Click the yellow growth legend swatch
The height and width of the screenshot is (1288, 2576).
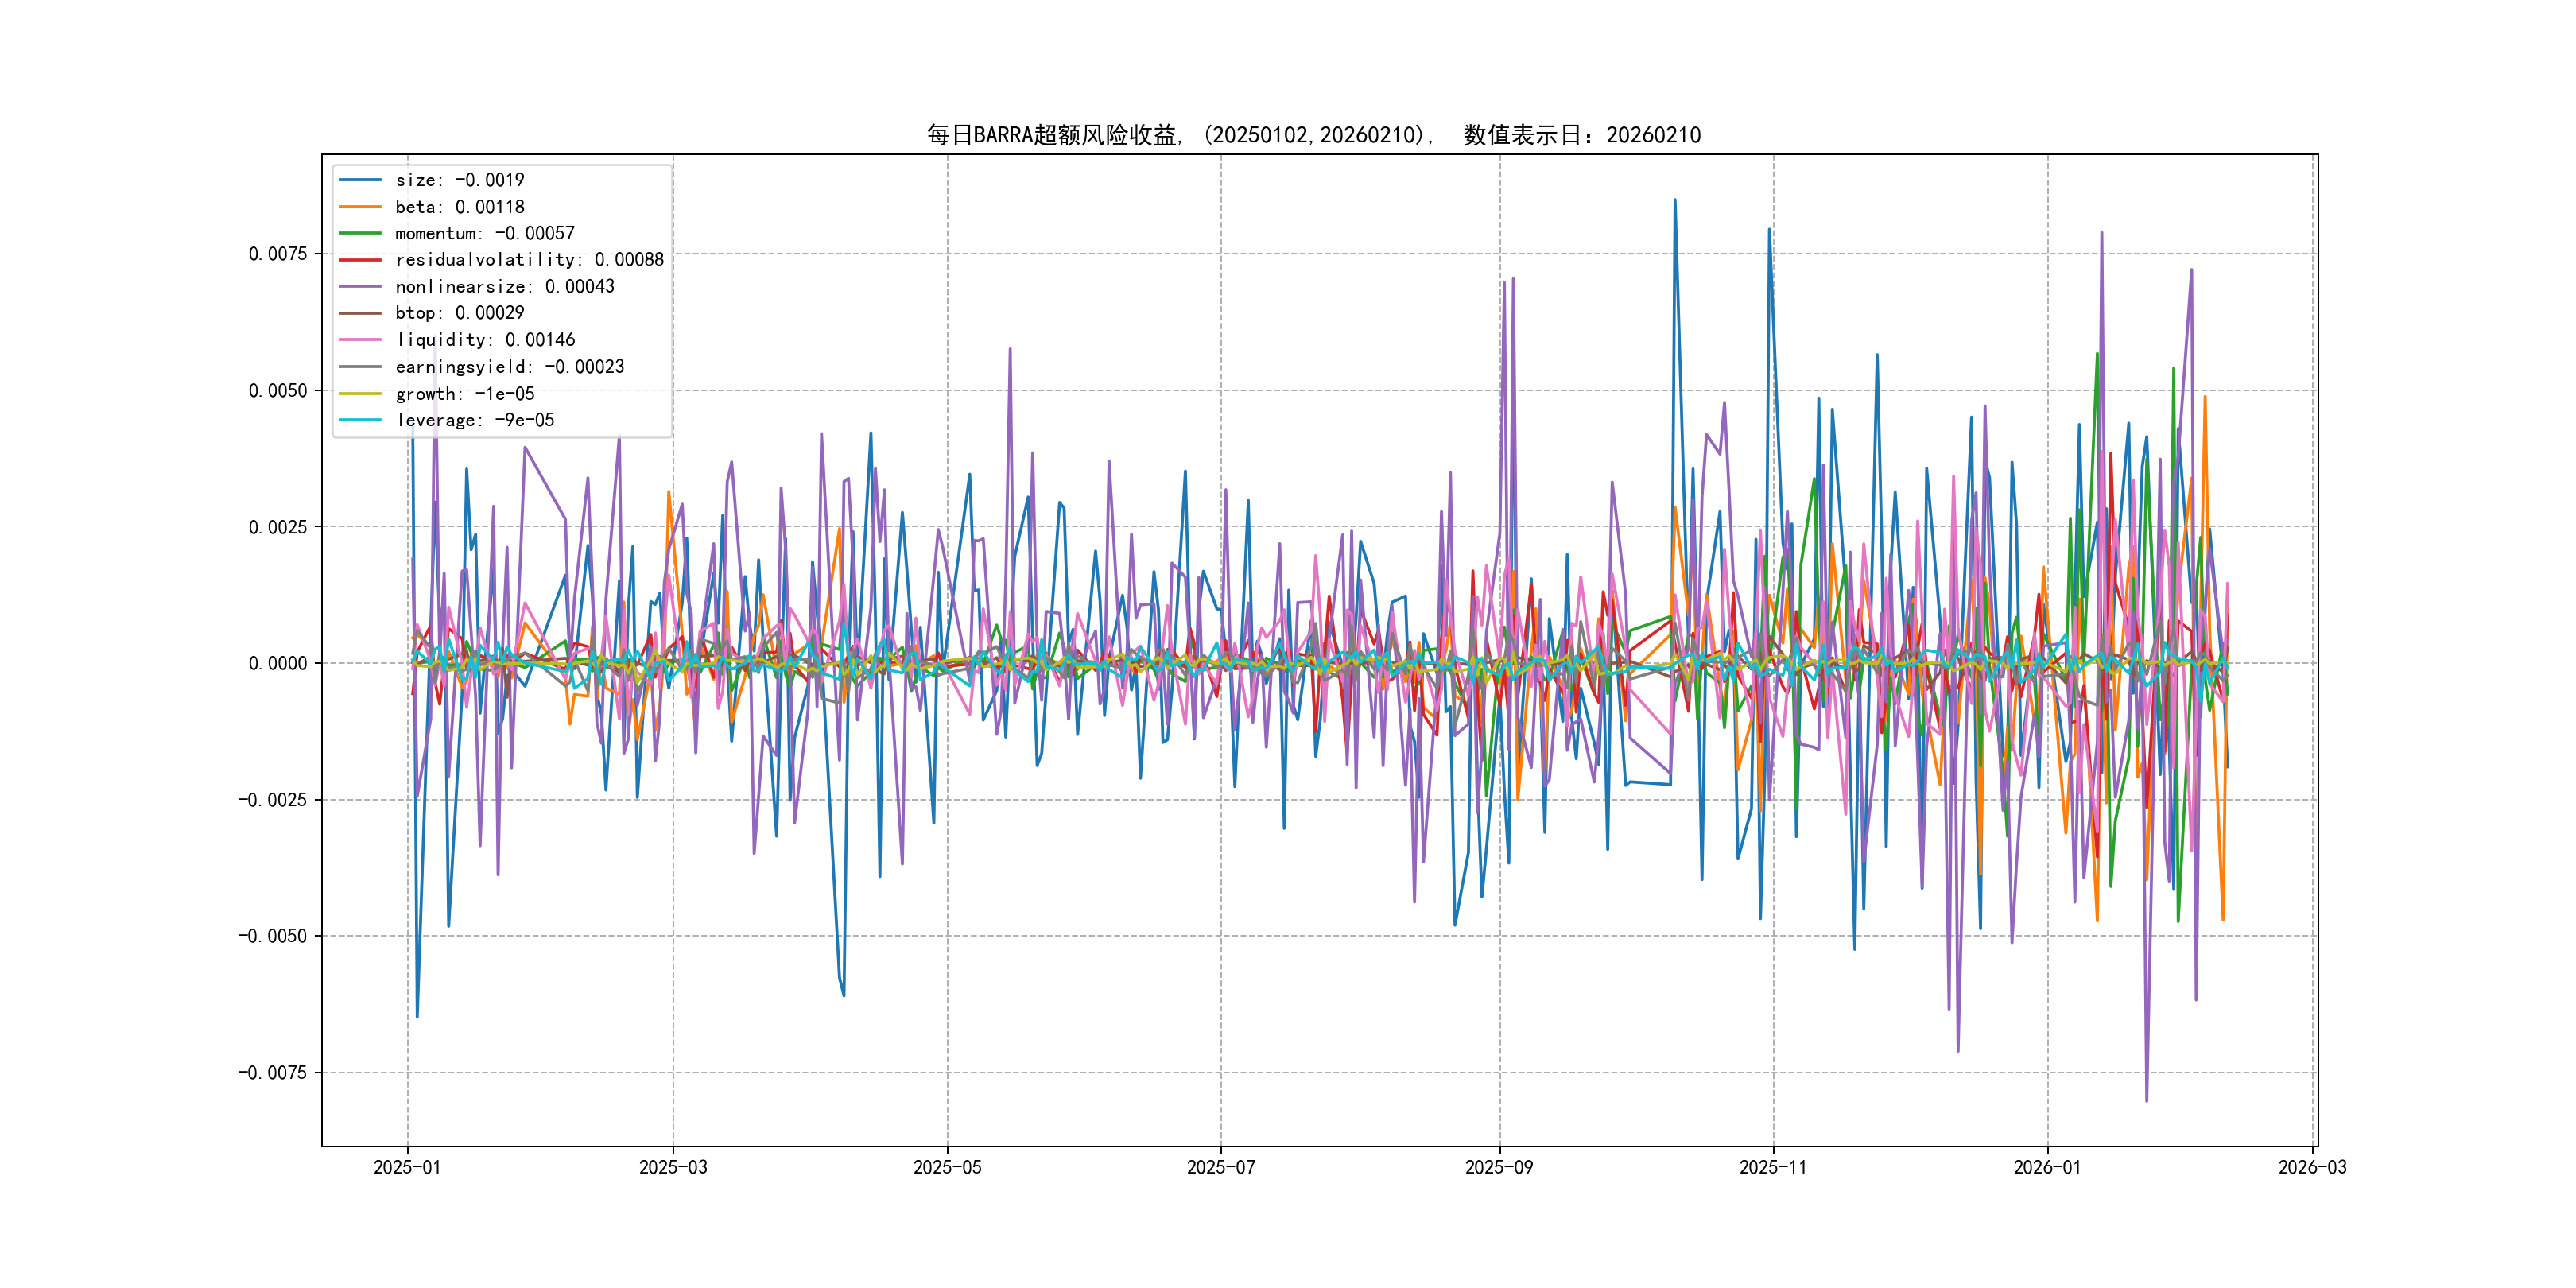(x=360, y=393)
